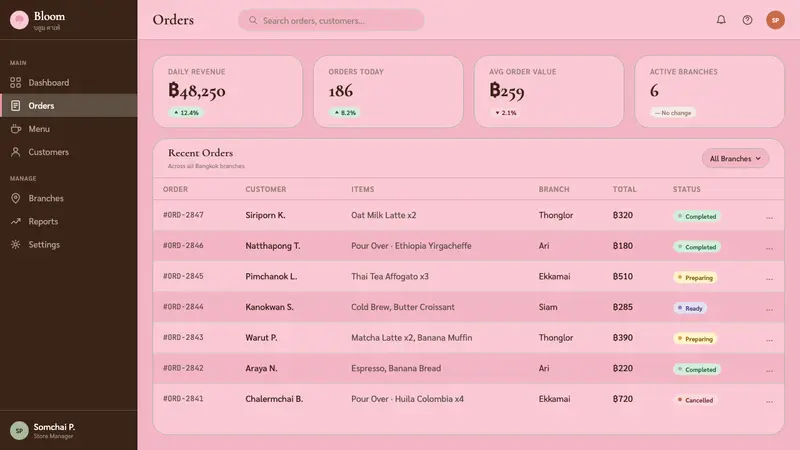Viewport: 800px width, 450px height.
Task: Open the help question mark icon
Action: [x=747, y=20]
